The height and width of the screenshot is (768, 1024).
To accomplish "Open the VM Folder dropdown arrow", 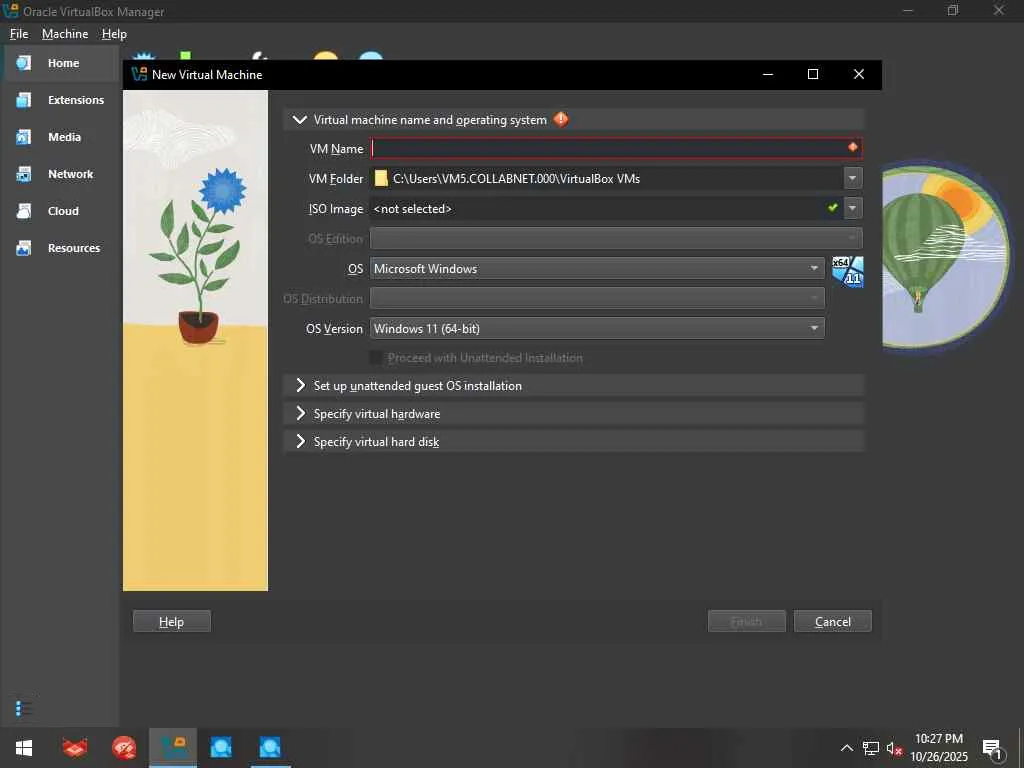I will coord(852,178).
